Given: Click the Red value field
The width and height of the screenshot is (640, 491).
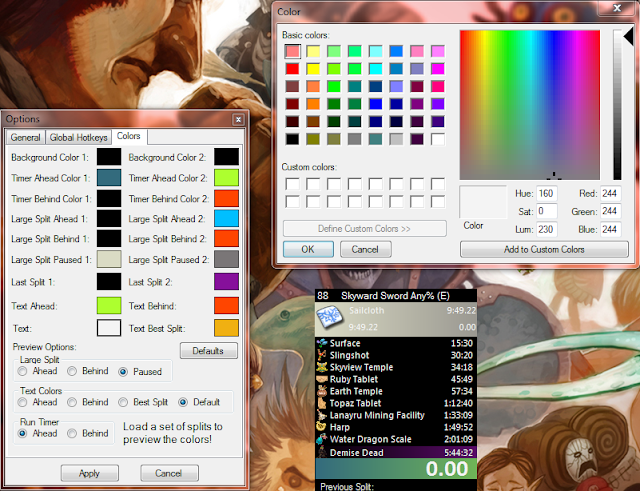Looking at the screenshot, I should tap(611, 193).
